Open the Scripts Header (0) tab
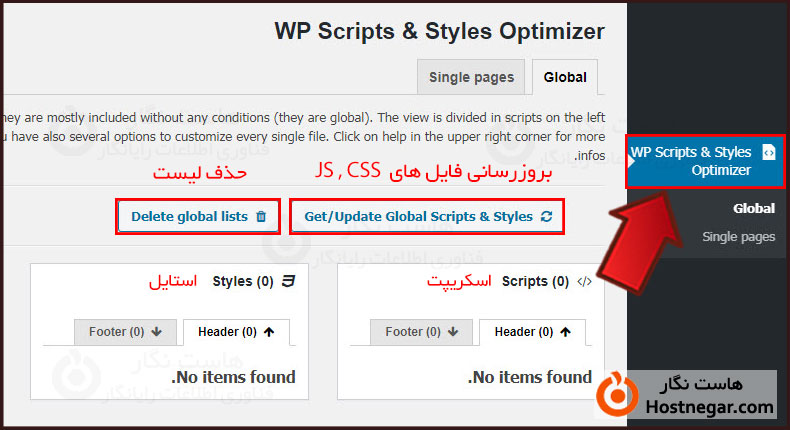This screenshot has width=790, height=430. (x=532, y=332)
